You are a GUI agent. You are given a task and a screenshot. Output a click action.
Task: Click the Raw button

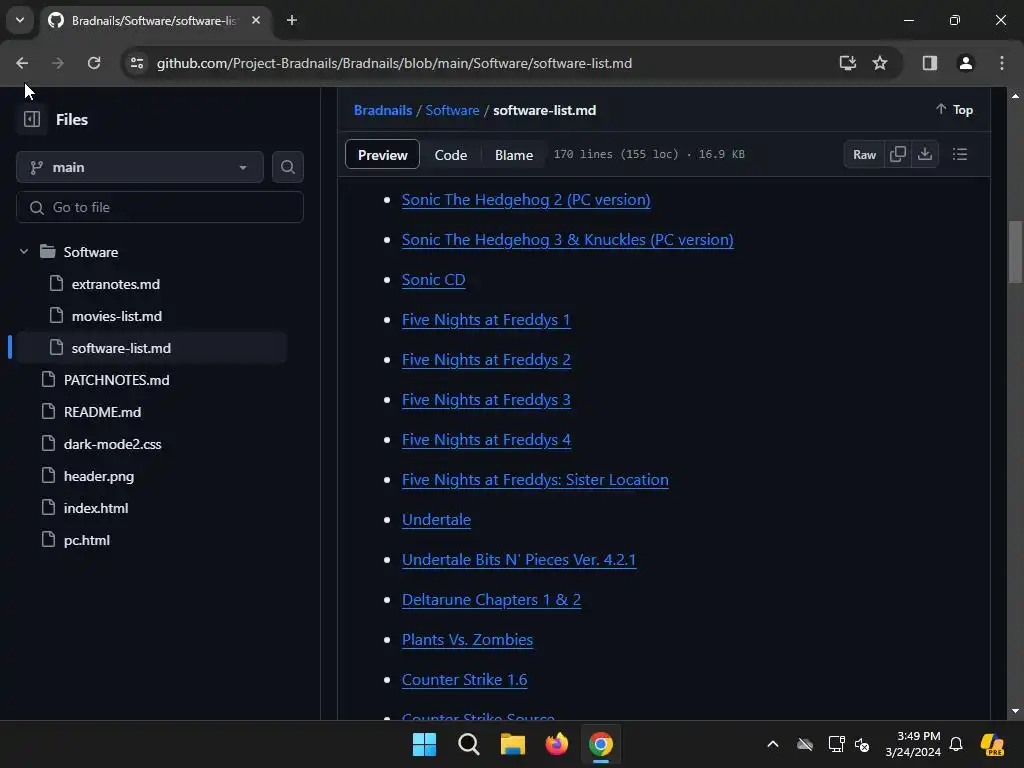pyautogui.click(x=864, y=154)
